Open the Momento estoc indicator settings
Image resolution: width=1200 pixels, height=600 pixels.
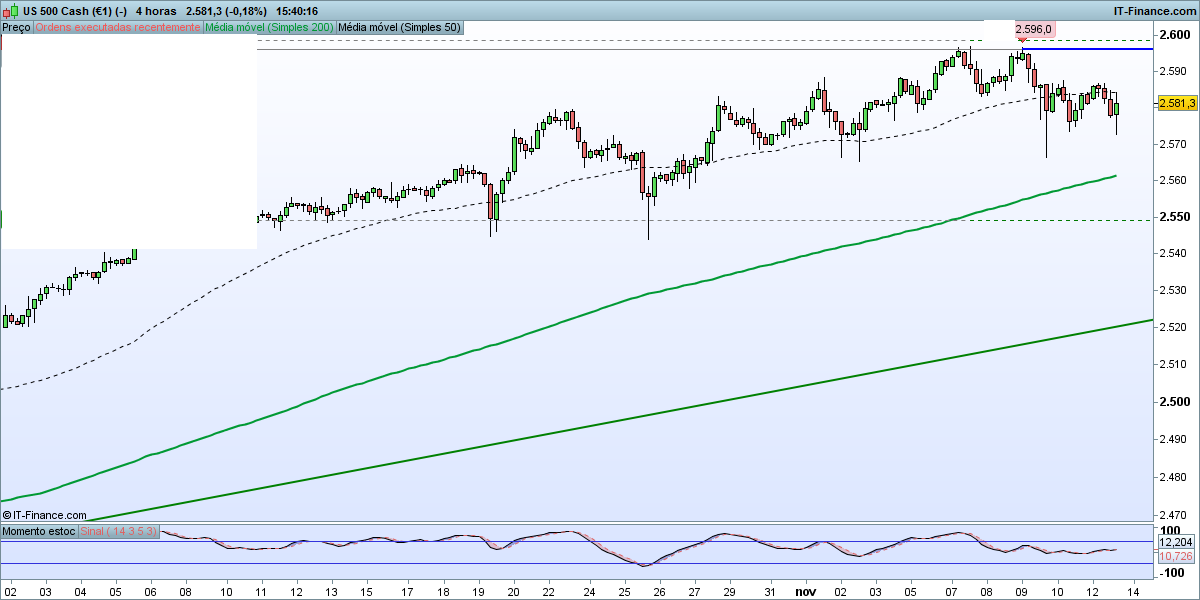tap(38, 531)
